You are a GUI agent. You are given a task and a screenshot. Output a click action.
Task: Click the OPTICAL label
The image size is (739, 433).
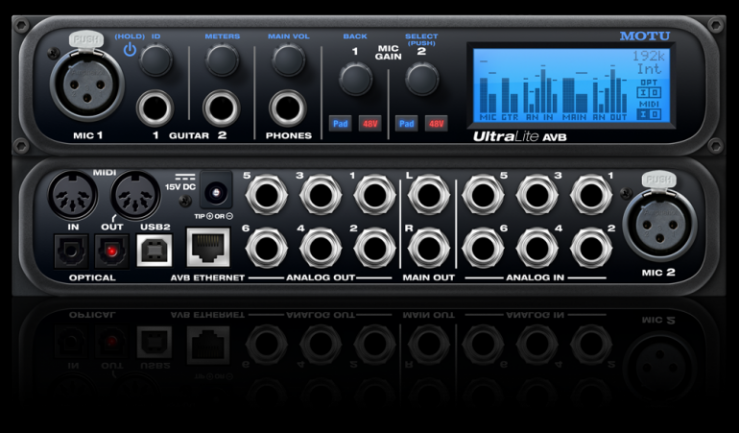92,278
